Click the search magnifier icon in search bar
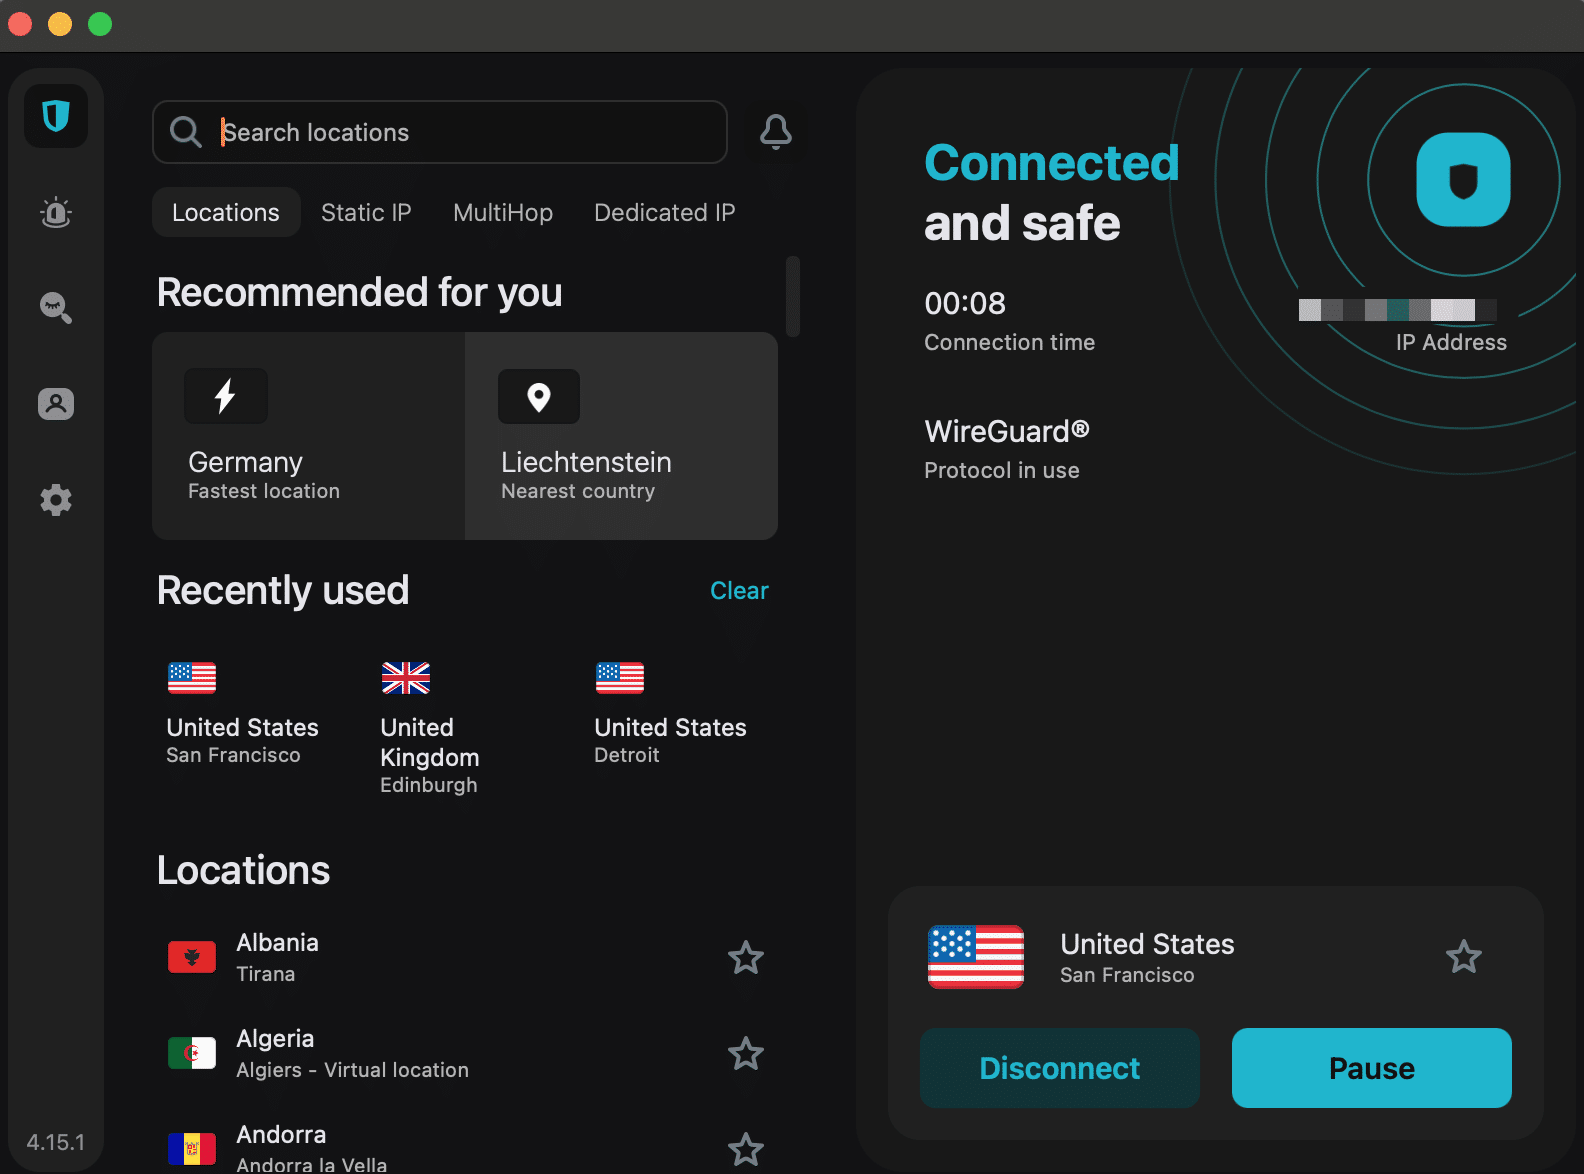The width and height of the screenshot is (1584, 1174). pyautogui.click(x=186, y=132)
